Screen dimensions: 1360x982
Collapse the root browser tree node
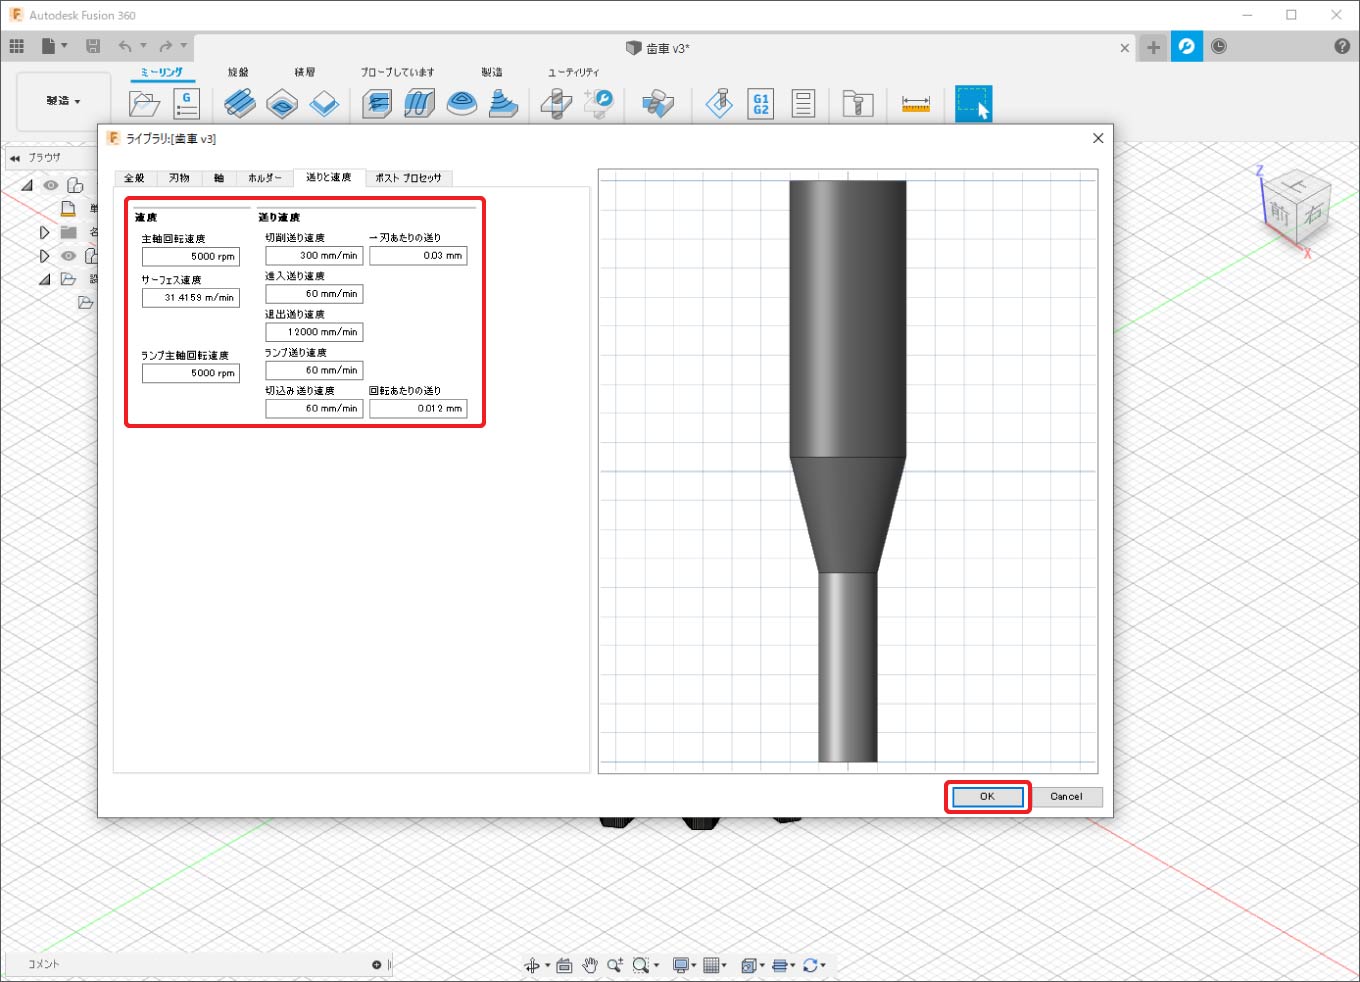pyautogui.click(x=27, y=185)
